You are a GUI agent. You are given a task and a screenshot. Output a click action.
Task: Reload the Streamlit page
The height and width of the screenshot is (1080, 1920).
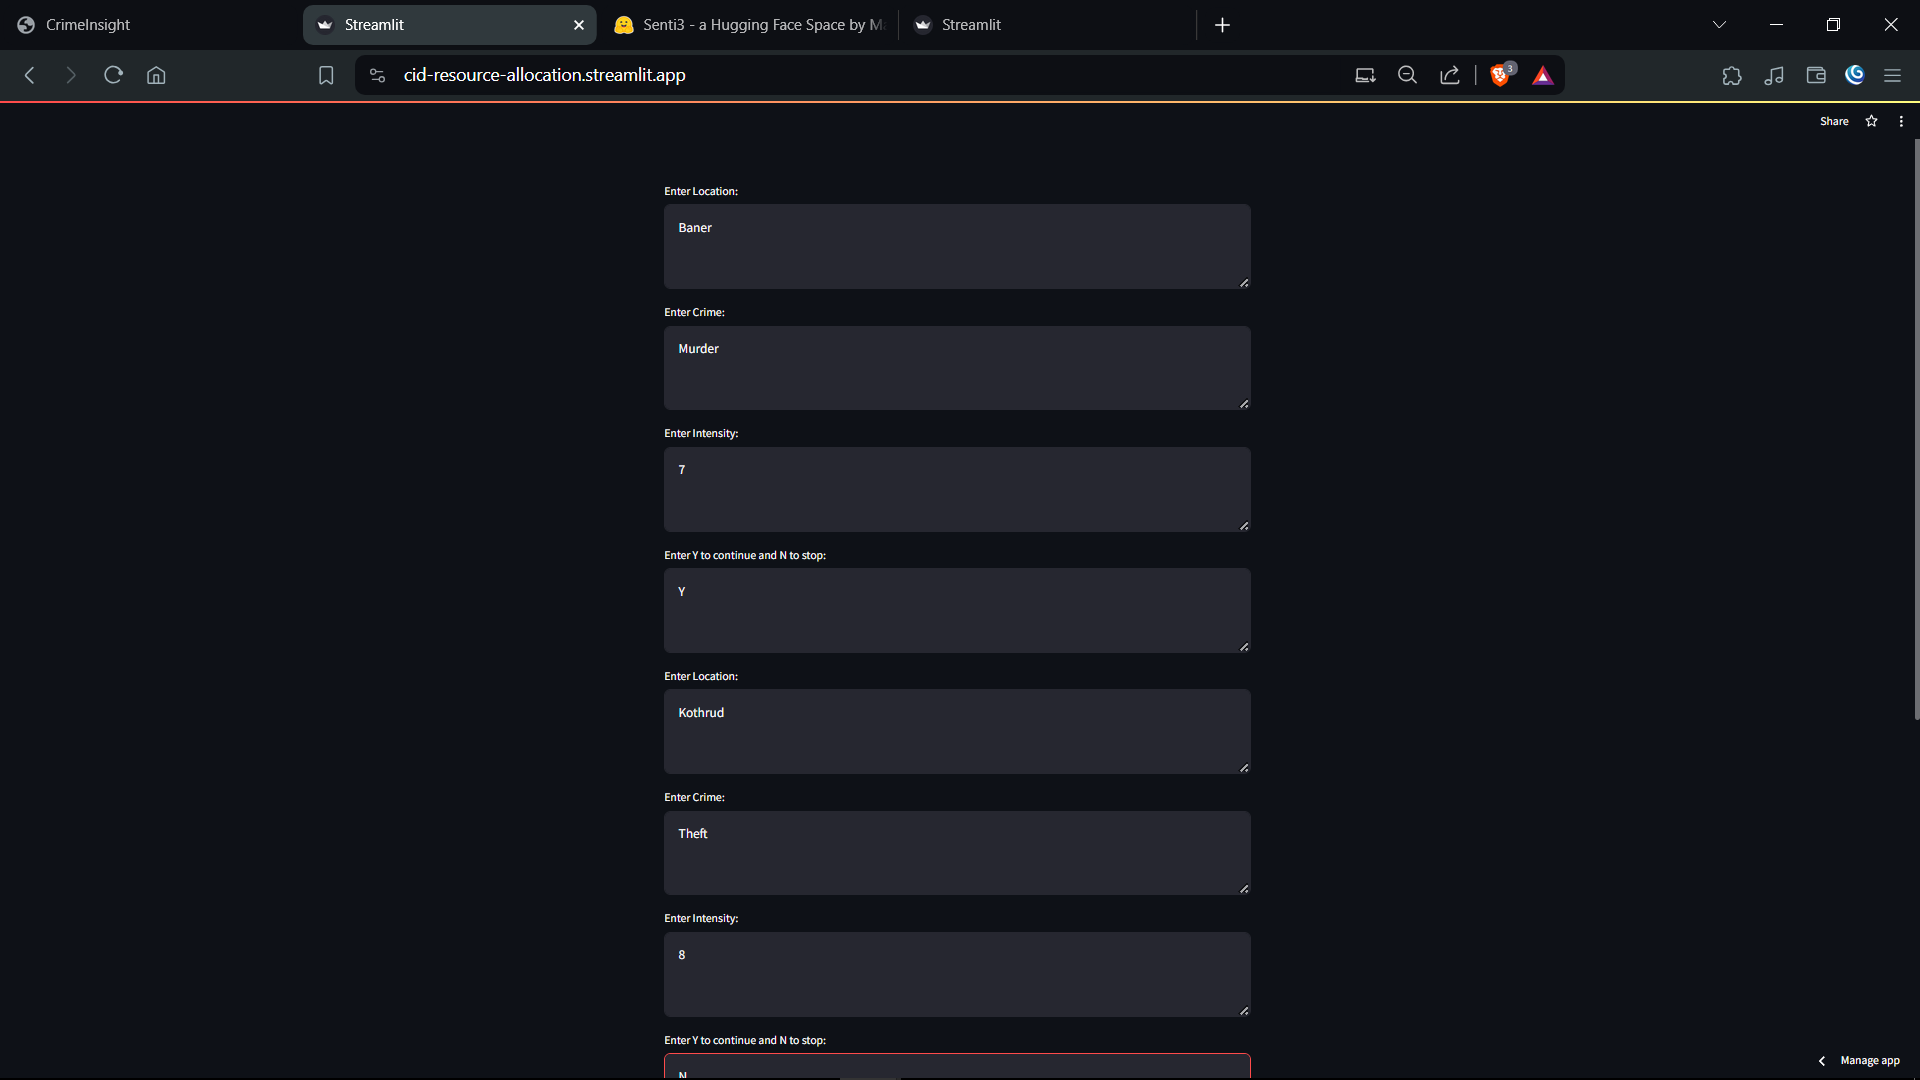[x=113, y=75]
